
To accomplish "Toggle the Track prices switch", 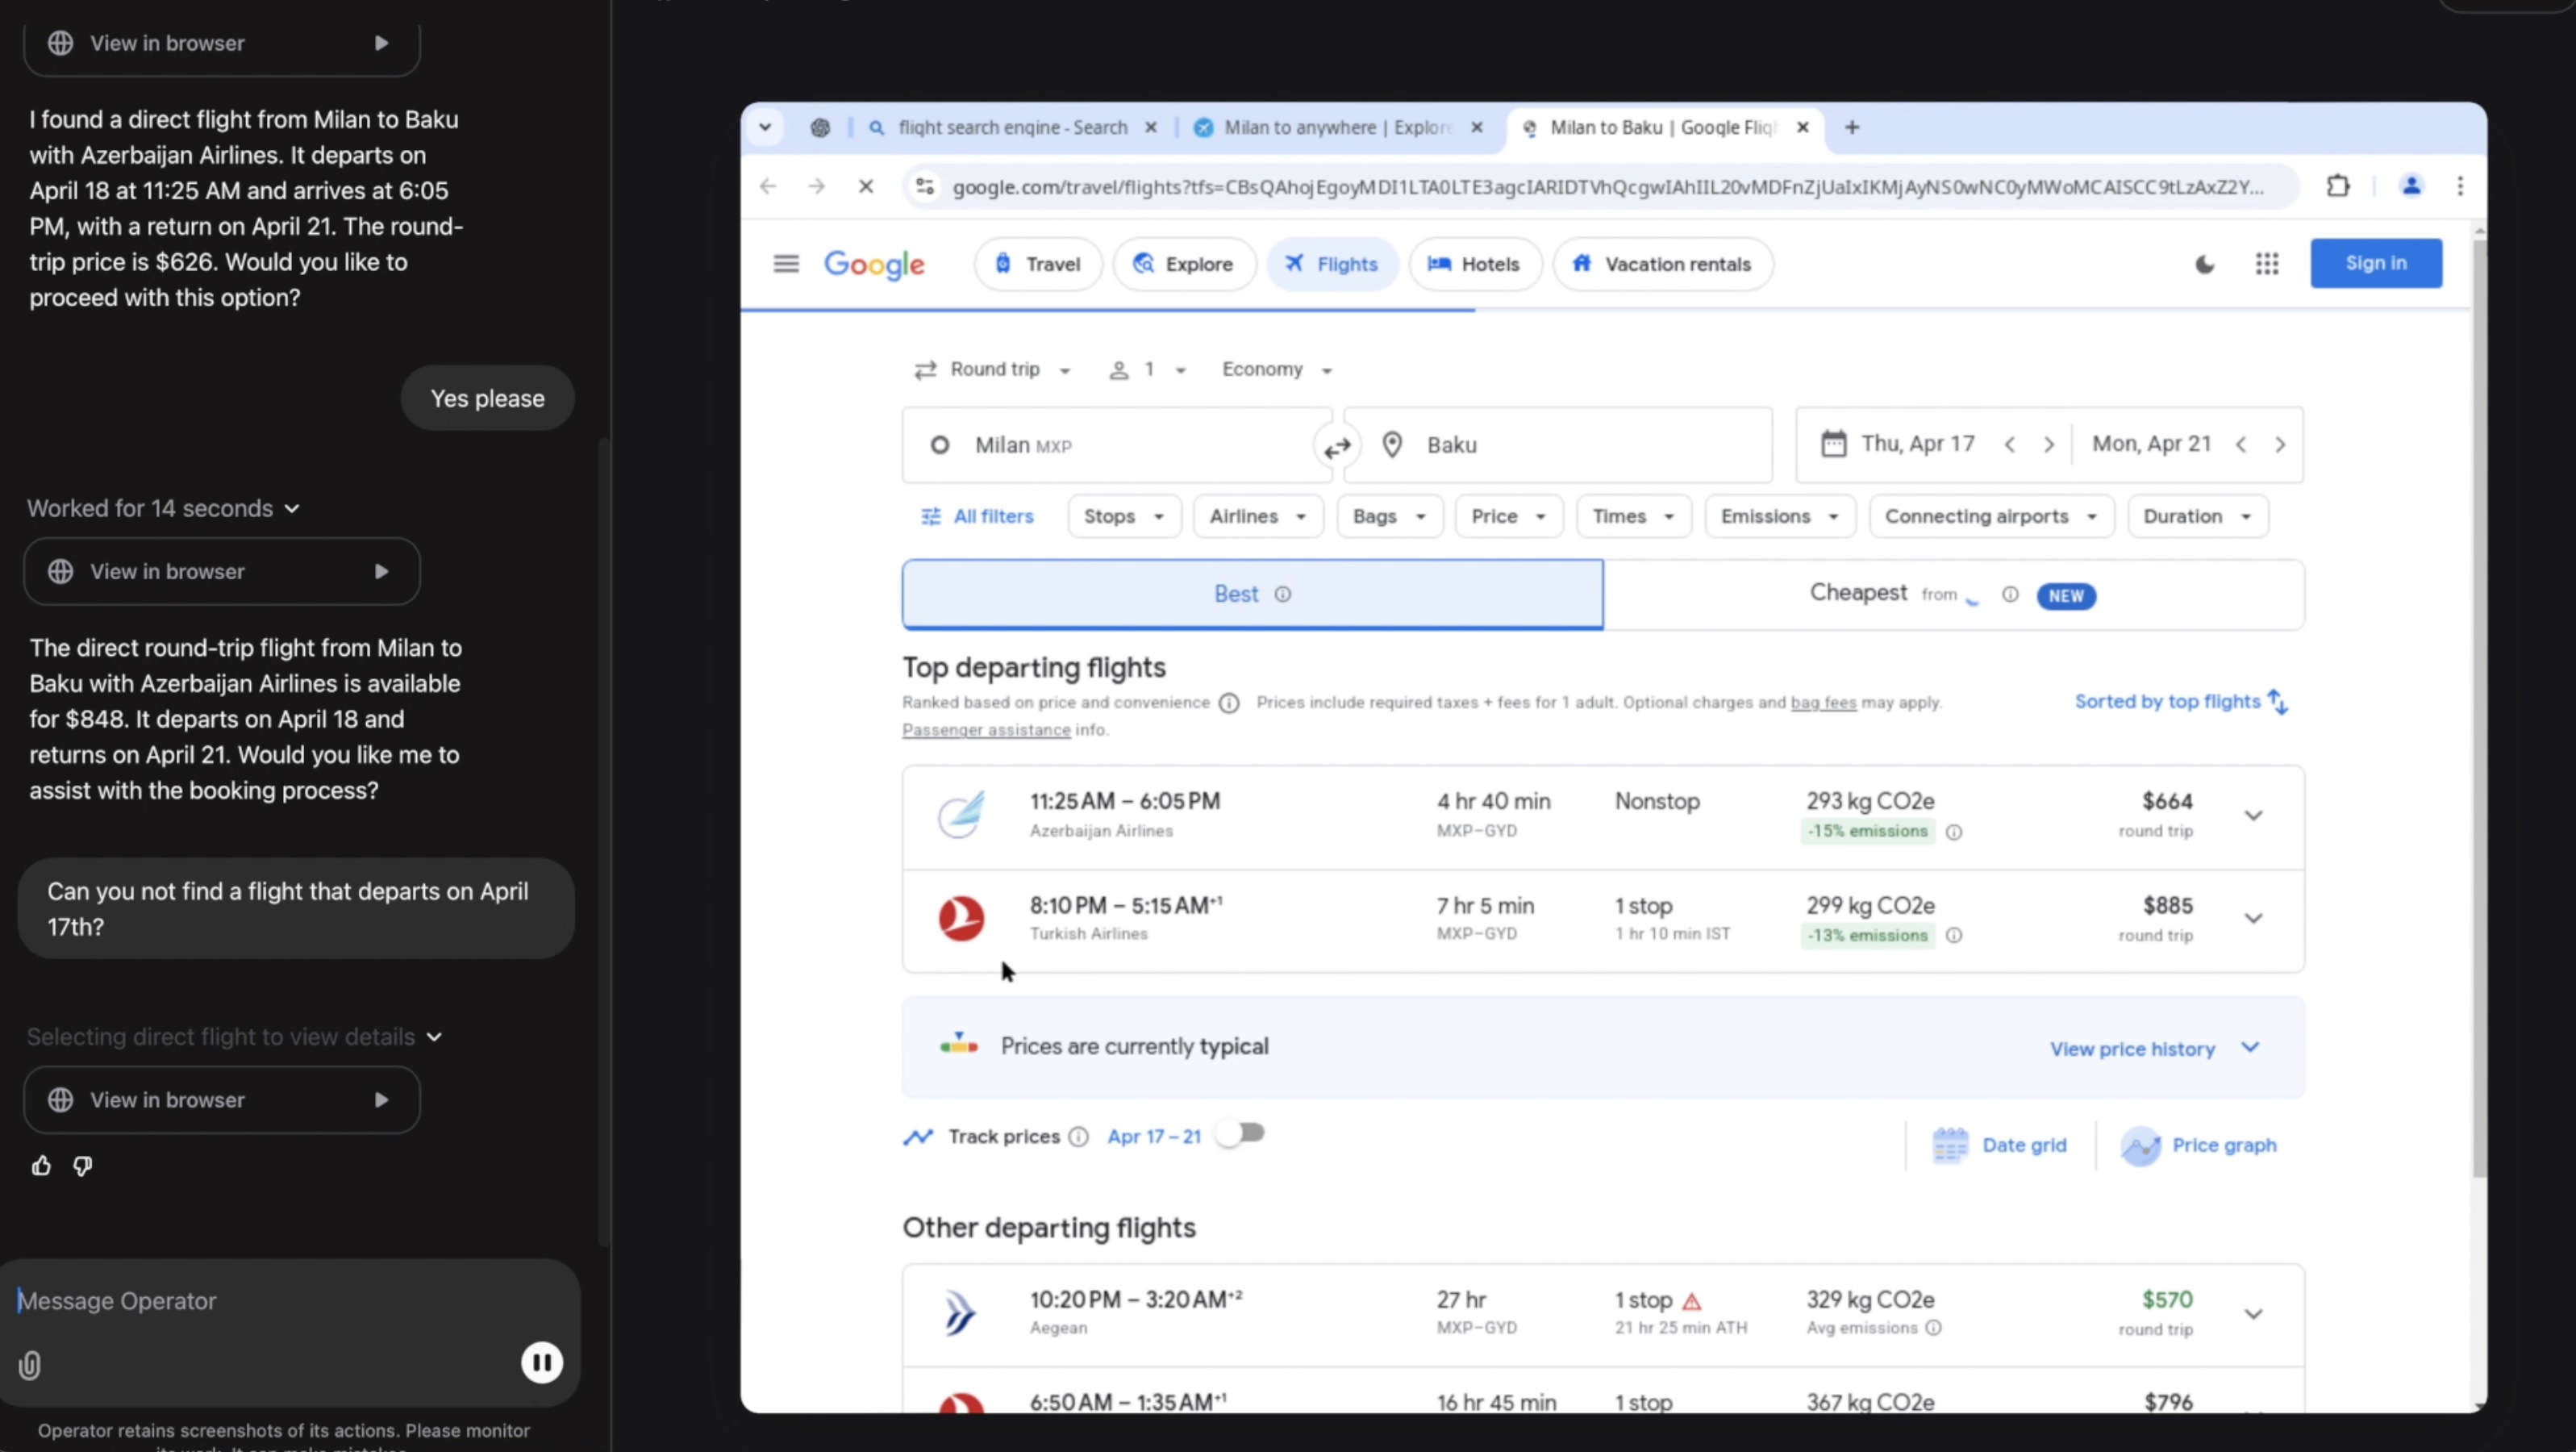I will click(x=1240, y=1133).
